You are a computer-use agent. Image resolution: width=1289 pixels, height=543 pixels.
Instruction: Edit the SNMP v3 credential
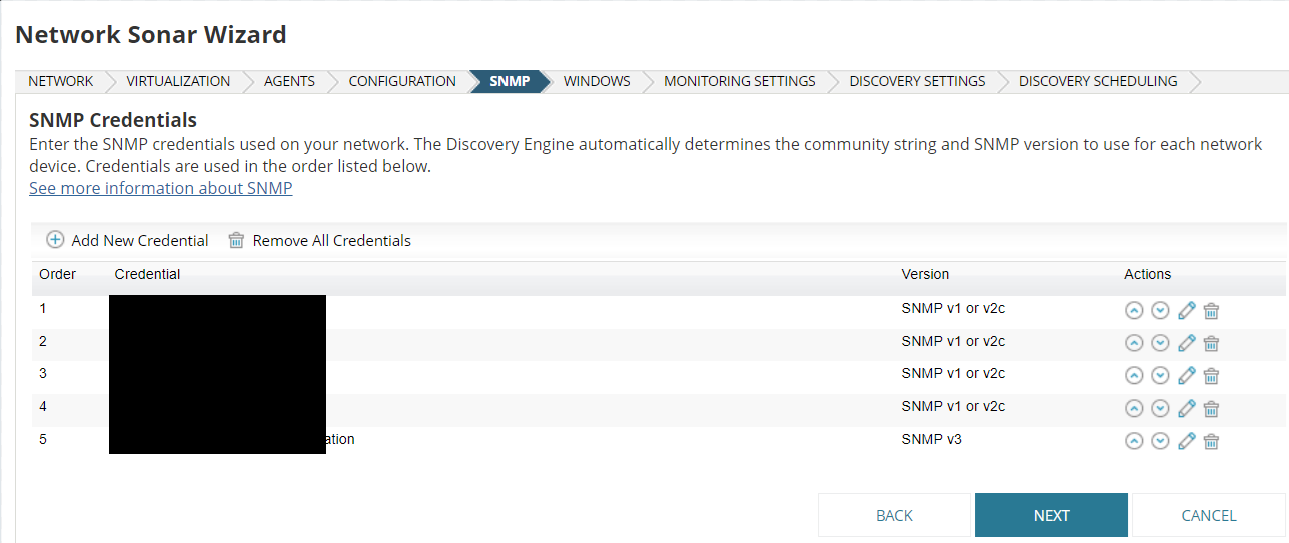click(1187, 441)
